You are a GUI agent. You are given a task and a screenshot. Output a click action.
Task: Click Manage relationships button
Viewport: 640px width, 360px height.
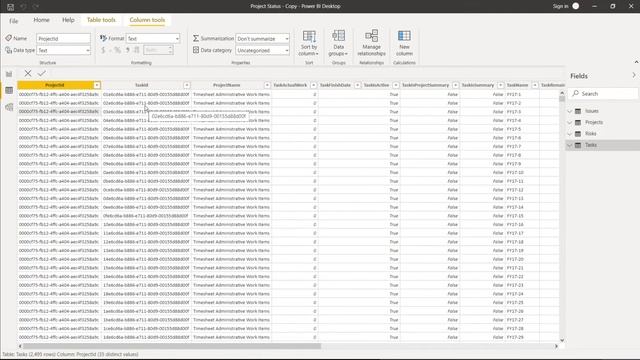pyautogui.click(x=371, y=43)
